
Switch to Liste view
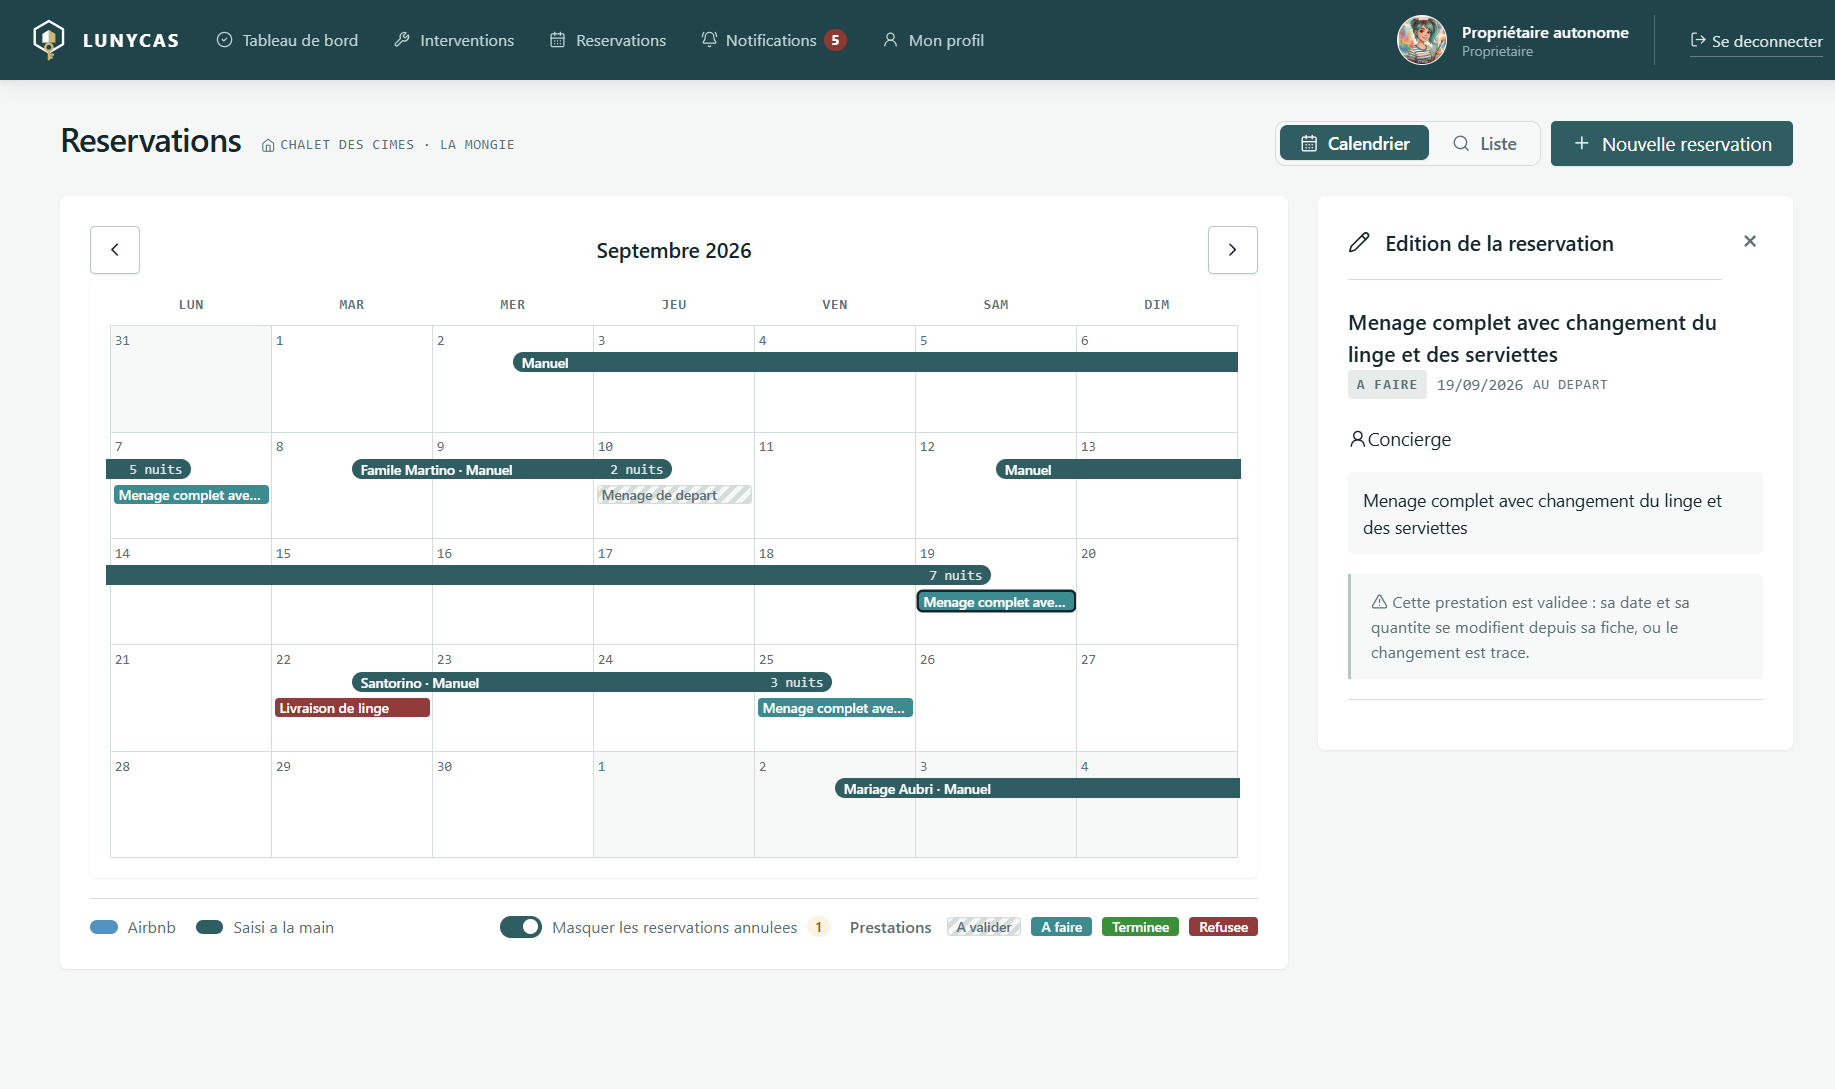[1484, 144]
